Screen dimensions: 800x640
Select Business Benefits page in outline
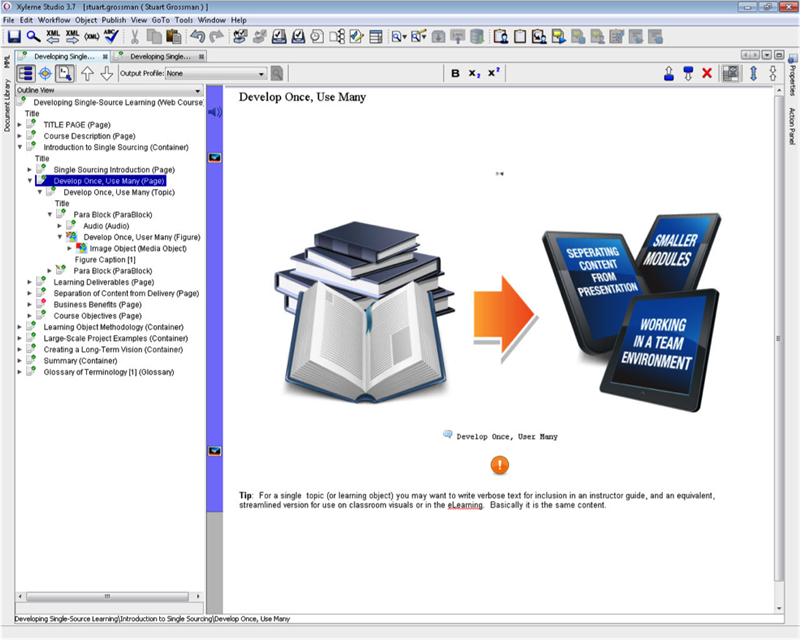[97, 304]
